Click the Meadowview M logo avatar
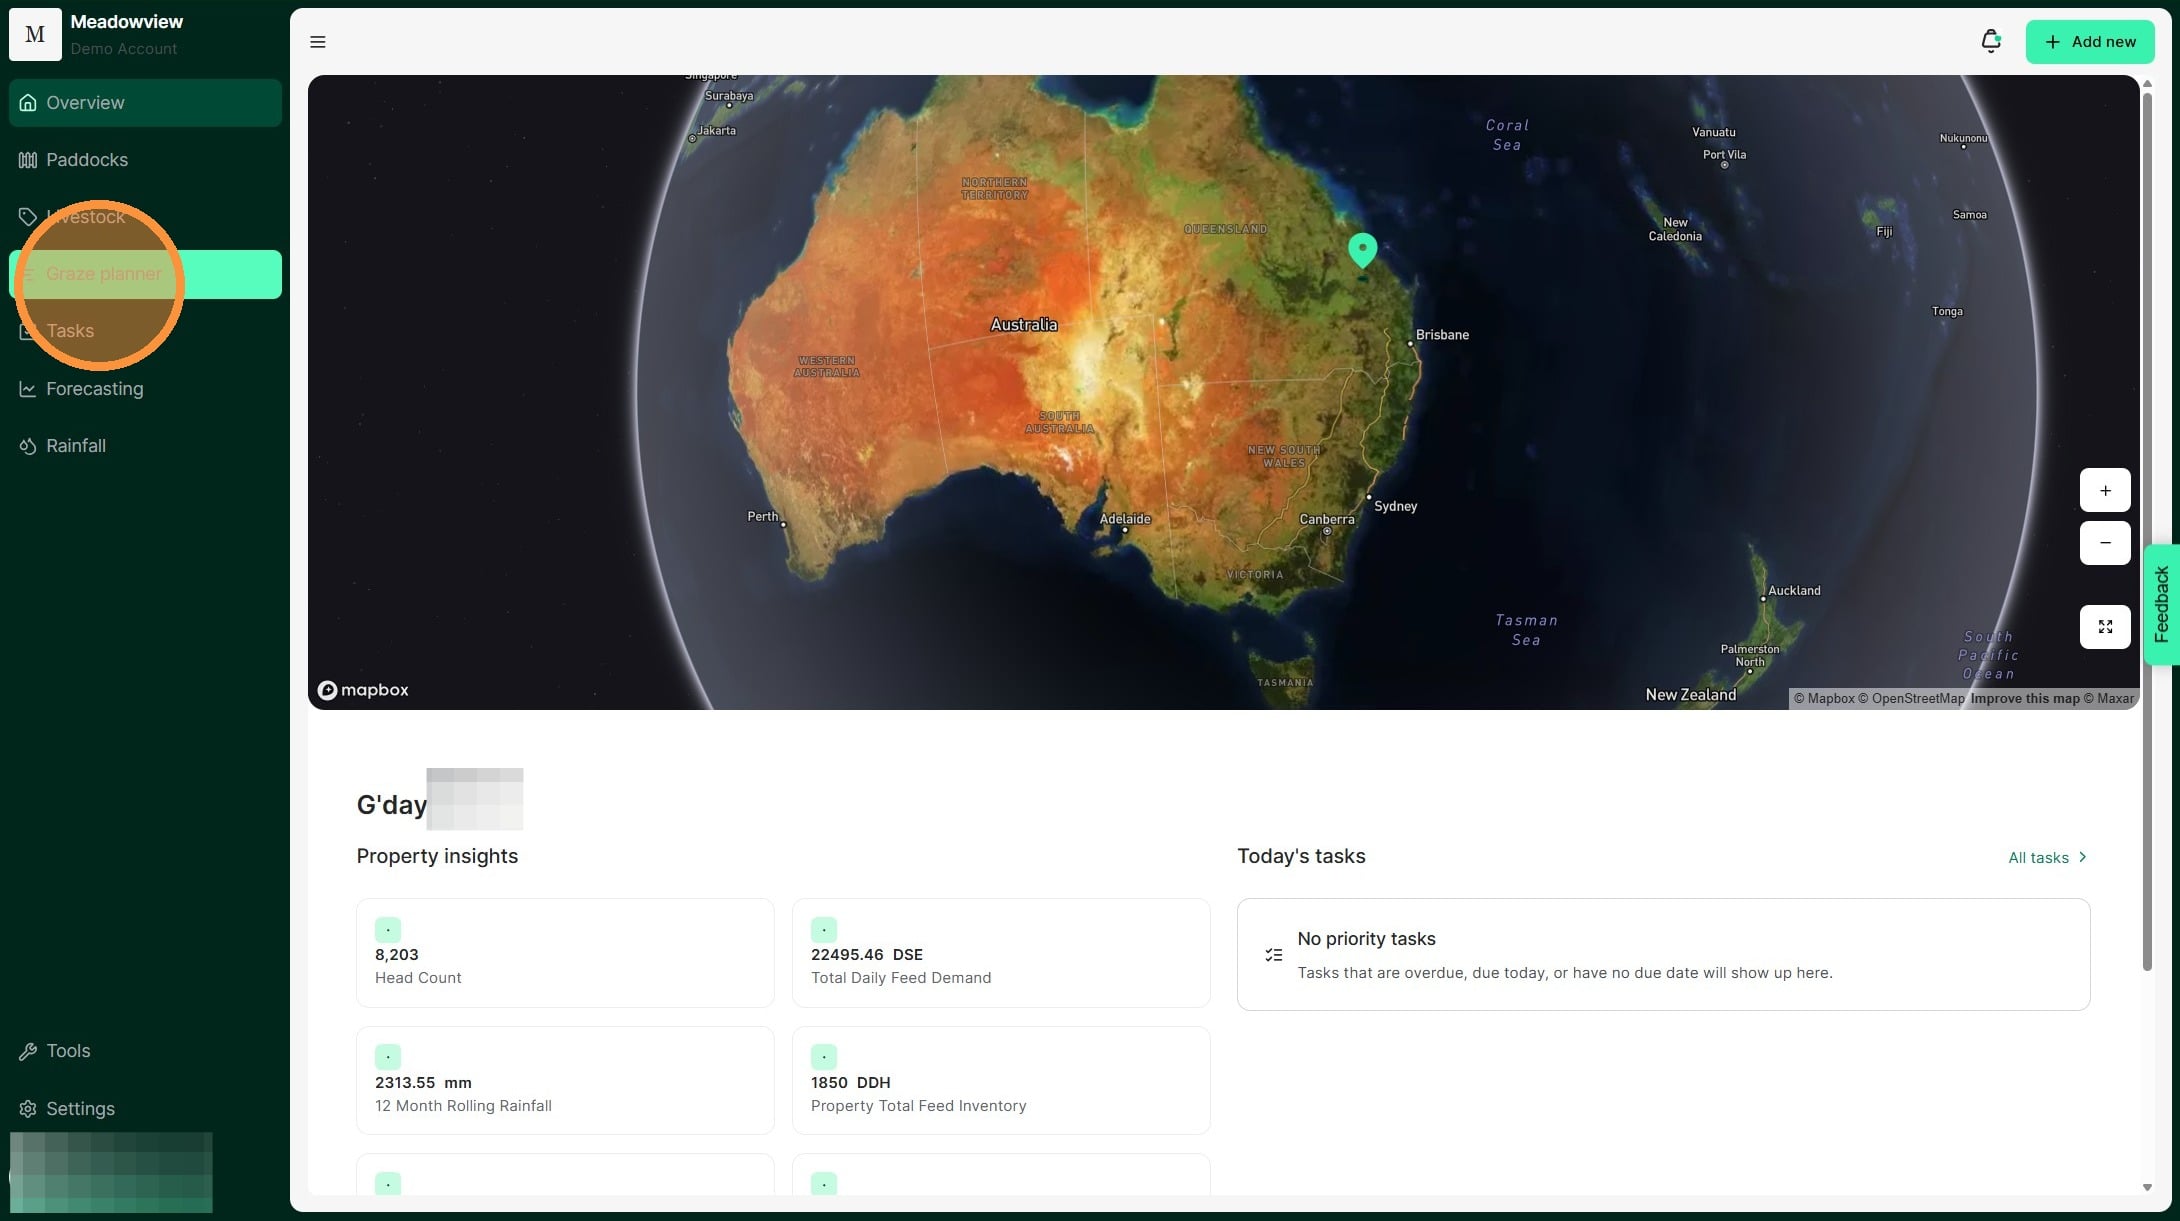2180x1221 pixels. coord(35,34)
